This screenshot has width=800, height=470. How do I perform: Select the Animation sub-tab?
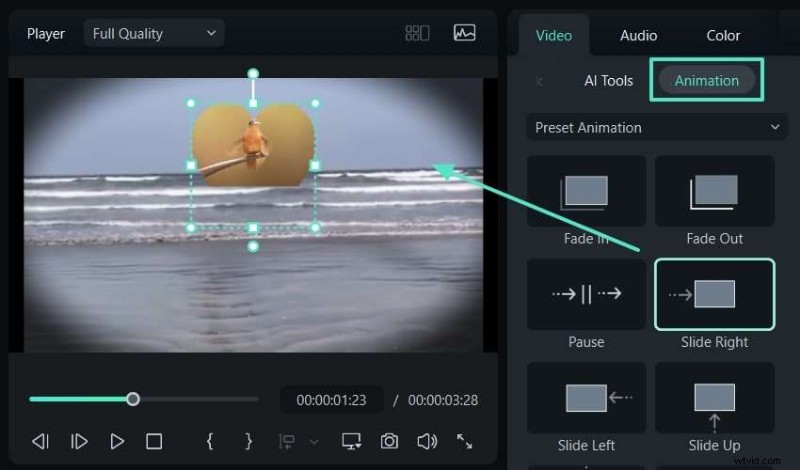pyautogui.click(x=707, y=80)
